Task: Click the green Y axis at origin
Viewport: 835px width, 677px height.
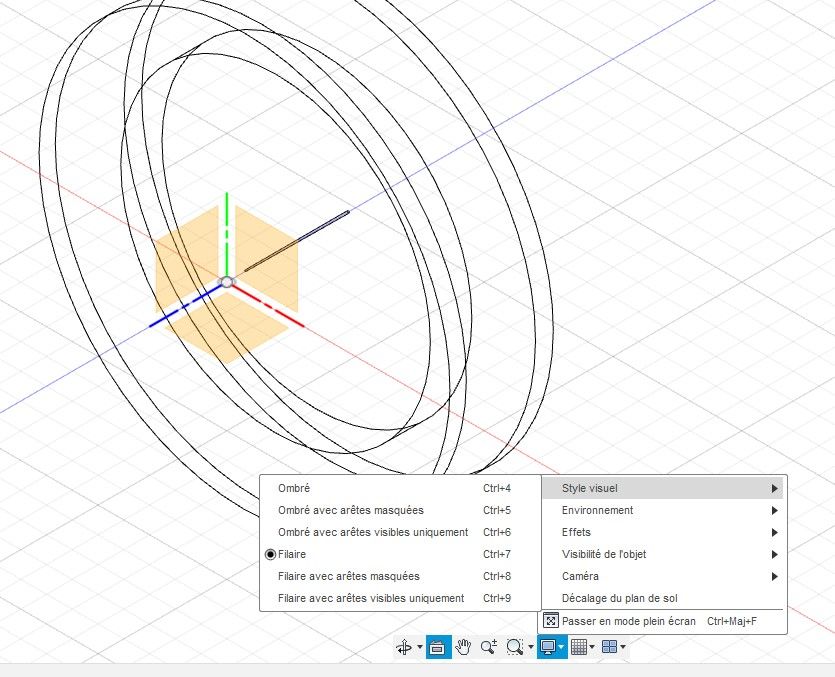Action: point(227,234)
